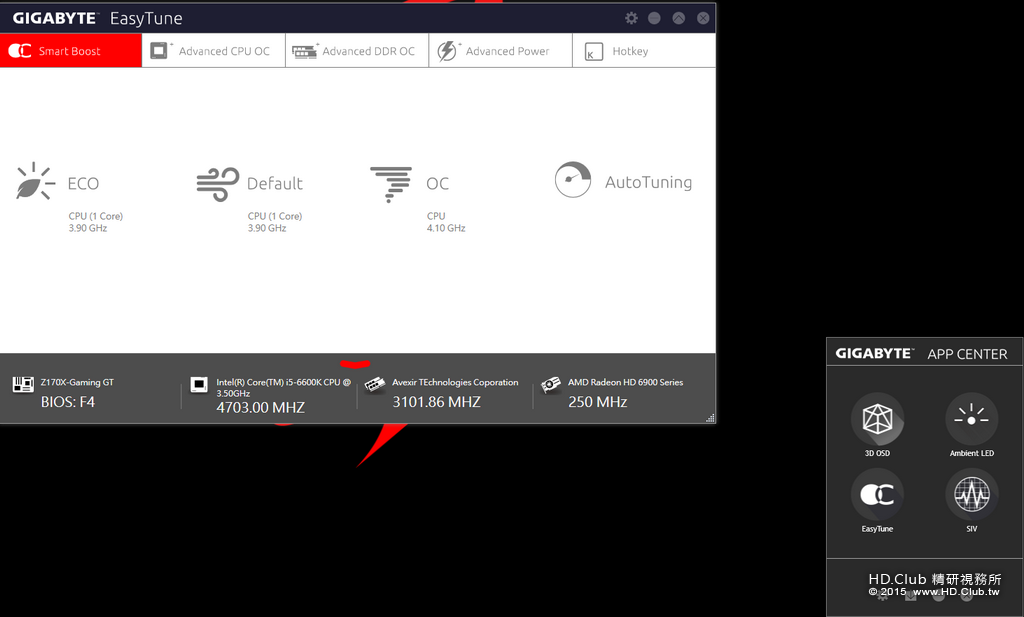The width and height of the screenshot is (1024, 617).
Task: Activate the OC tornado mode icon
Action: point(391,184)
